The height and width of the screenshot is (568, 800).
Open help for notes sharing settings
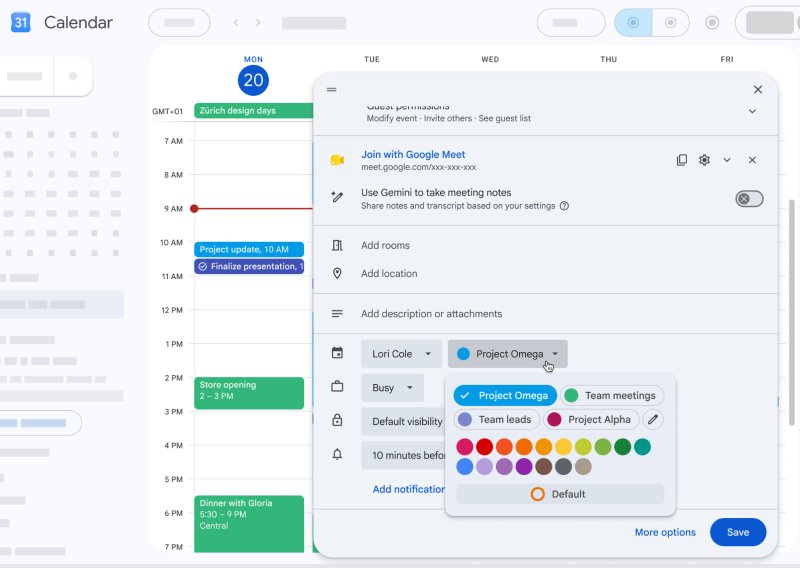564,206
